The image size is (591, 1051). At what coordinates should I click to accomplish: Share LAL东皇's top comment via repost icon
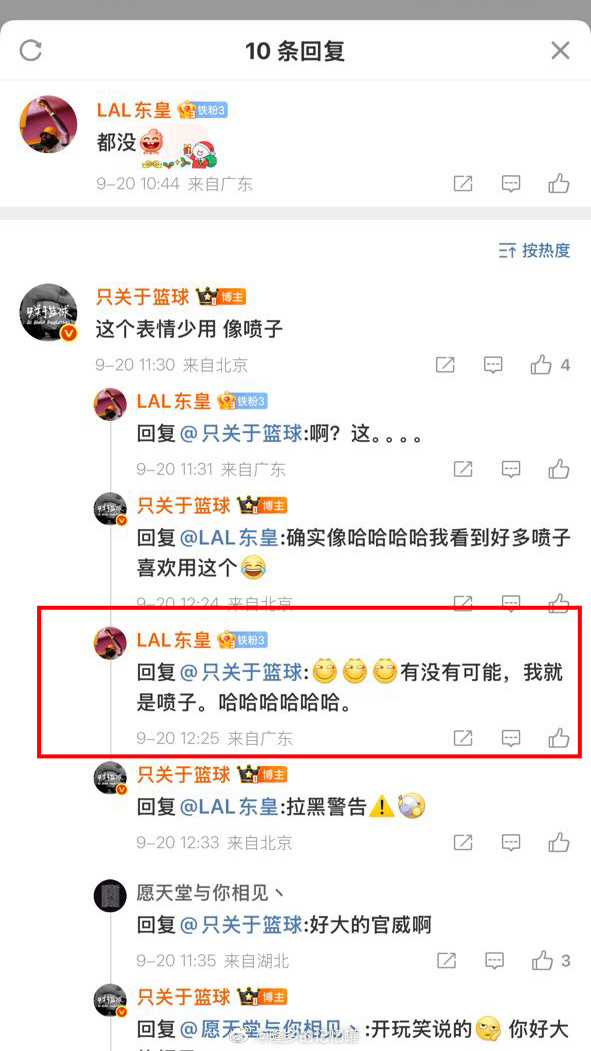point(463,183)
